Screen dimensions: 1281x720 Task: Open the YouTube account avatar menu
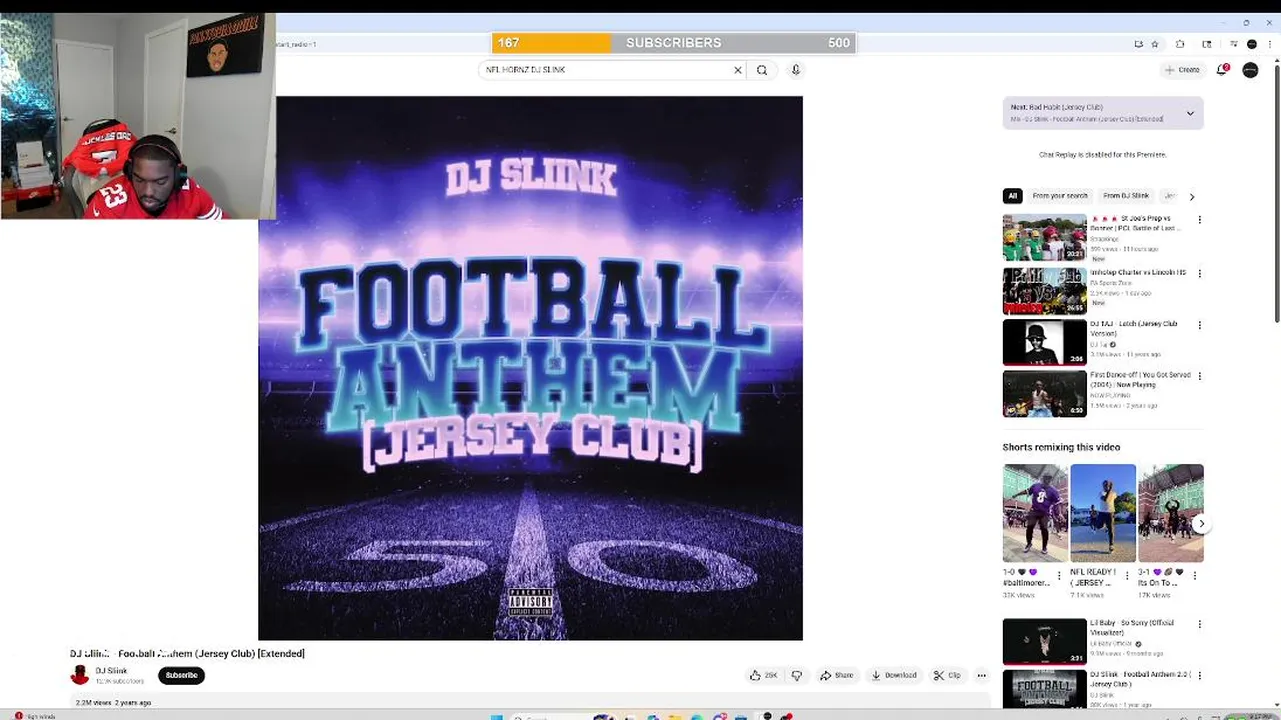pos(1250,70)
